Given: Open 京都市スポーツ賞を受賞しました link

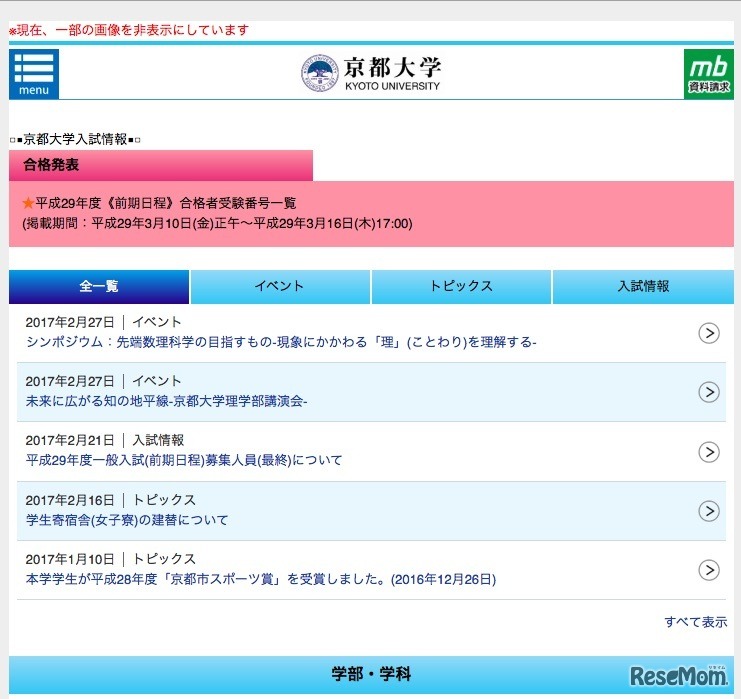Looking at the screenshot, I should pyautogui.click(x=261, y=579).
